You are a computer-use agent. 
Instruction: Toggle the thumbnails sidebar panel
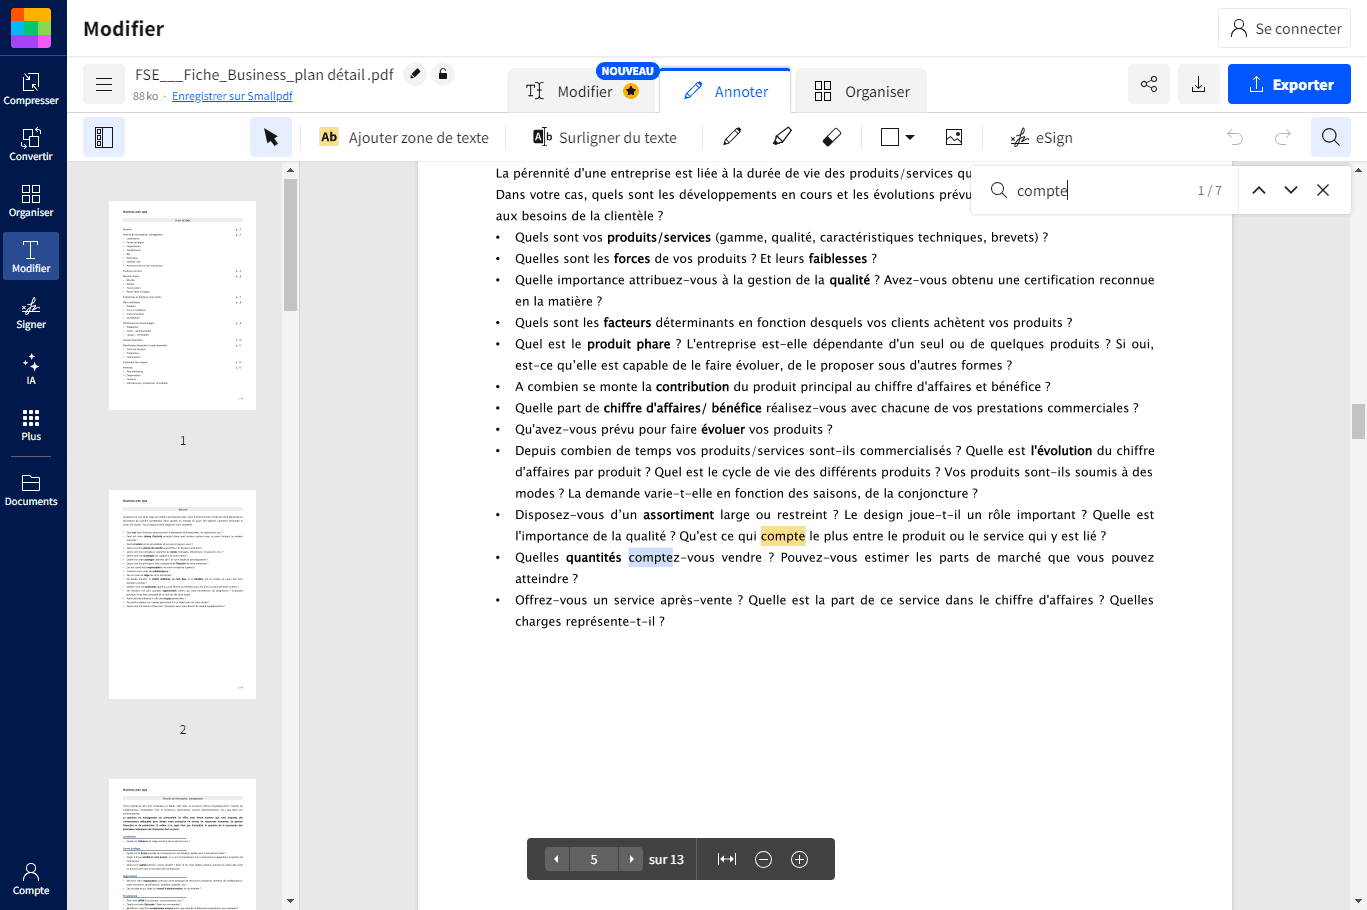click(x=104, y=137)
